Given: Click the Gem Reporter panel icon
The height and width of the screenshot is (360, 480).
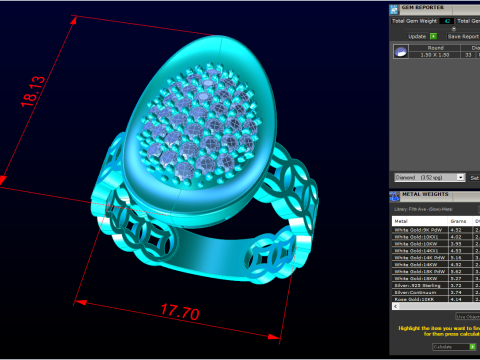Looking at the screenshot, I should (x=394, y=10).
